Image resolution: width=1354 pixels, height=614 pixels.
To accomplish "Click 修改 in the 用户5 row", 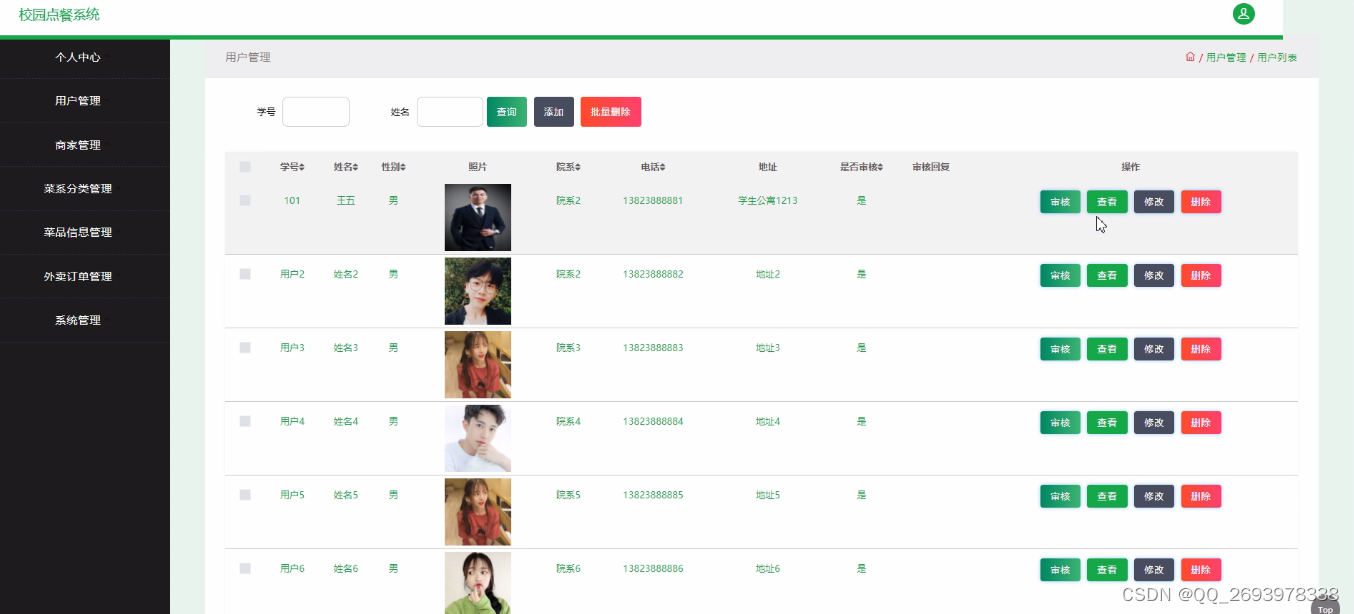I will [x=1154, y=496].
